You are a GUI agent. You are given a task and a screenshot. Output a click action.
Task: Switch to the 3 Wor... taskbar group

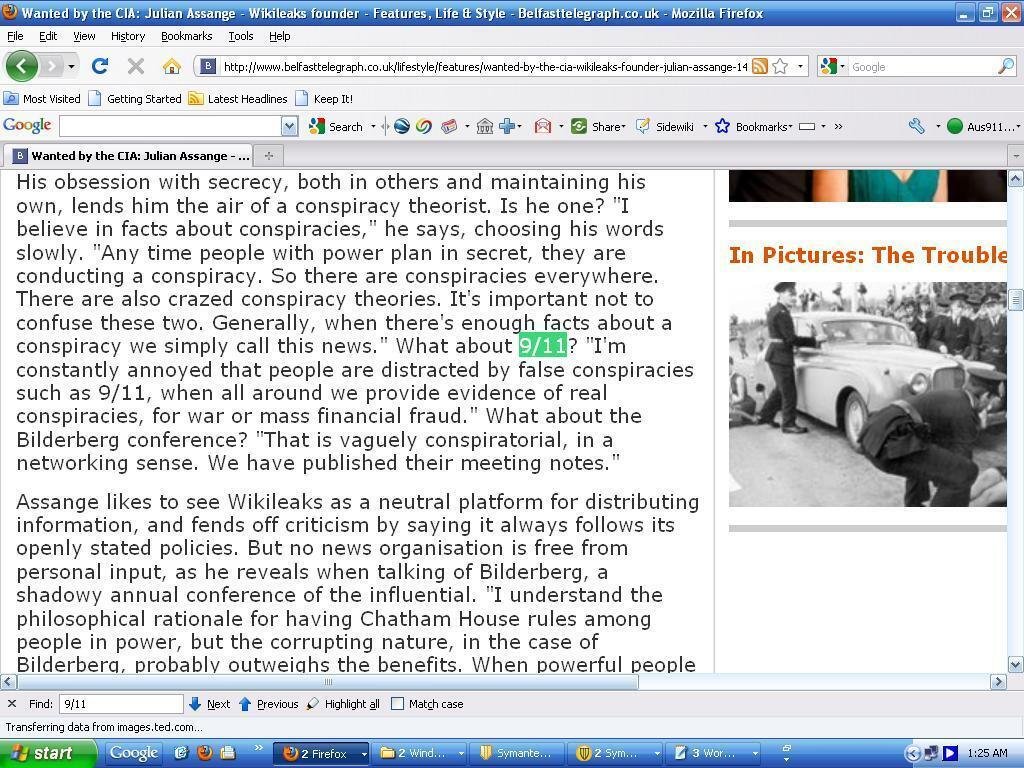[x=715, y=753]
